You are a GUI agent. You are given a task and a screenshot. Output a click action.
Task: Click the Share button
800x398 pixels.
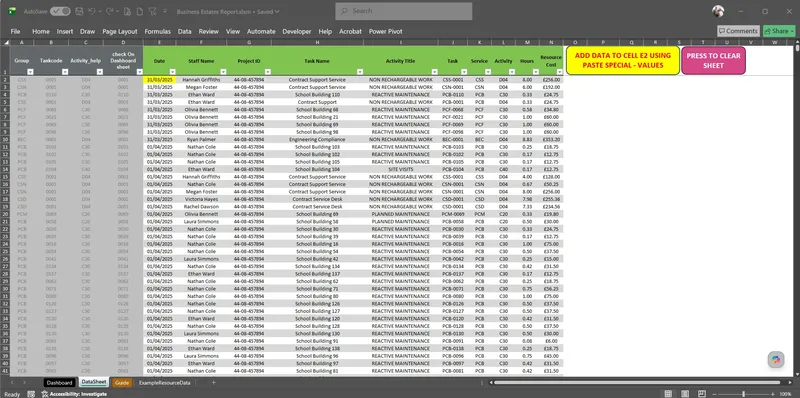click(778, 31)
